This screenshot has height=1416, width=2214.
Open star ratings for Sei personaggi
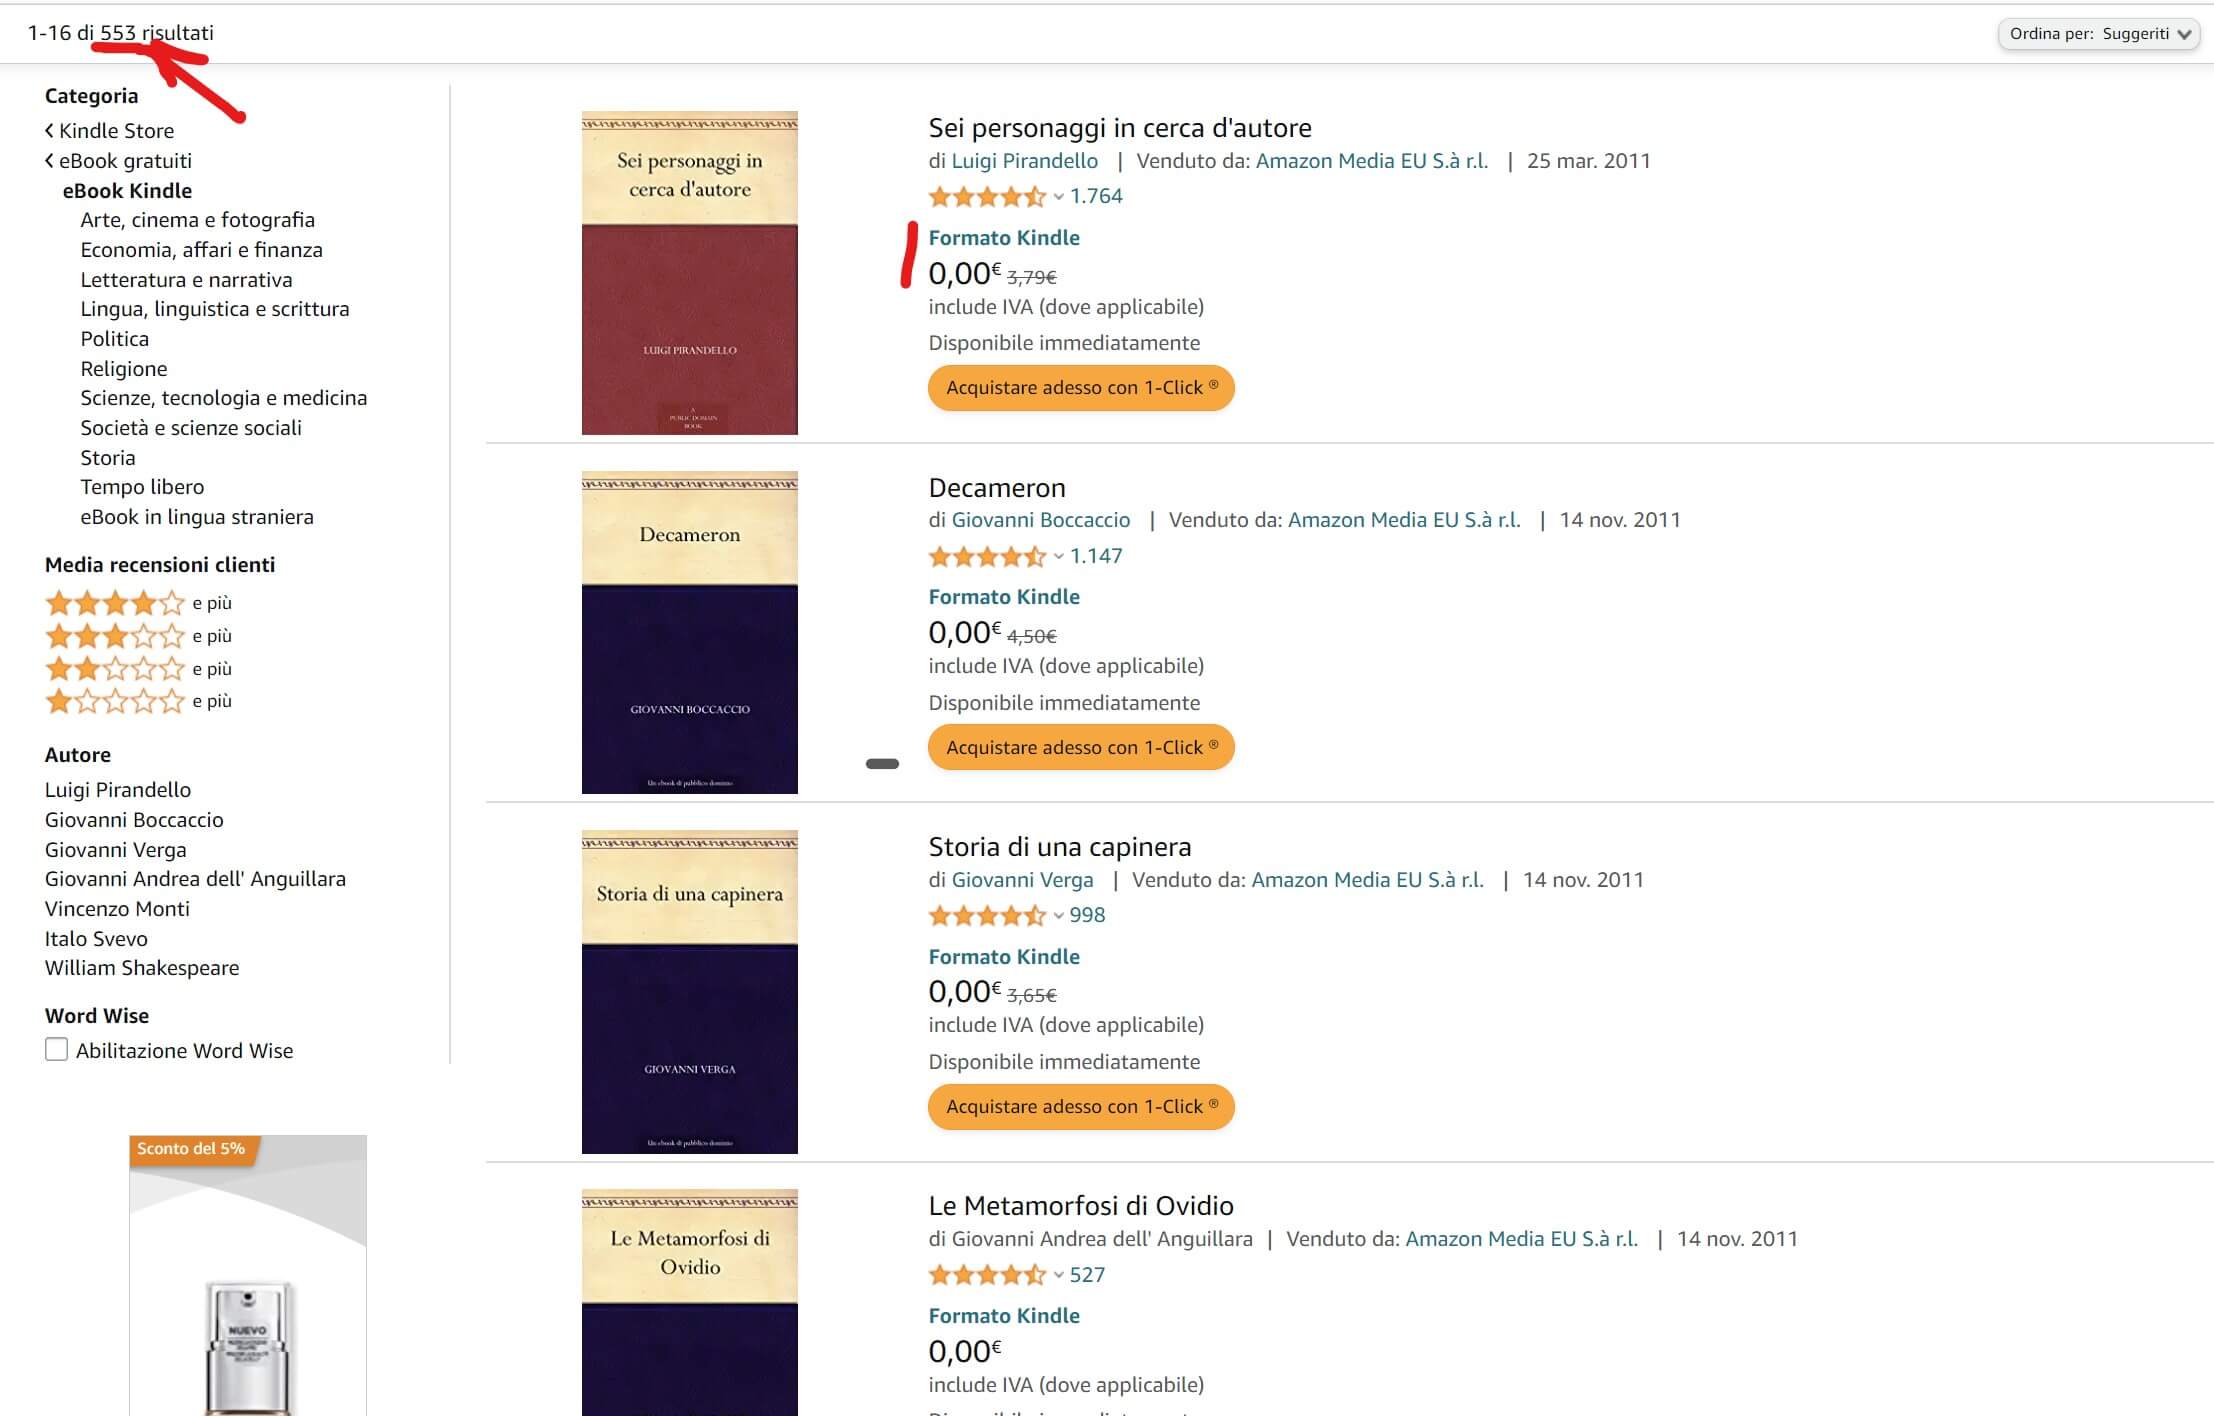coord(986,197)
